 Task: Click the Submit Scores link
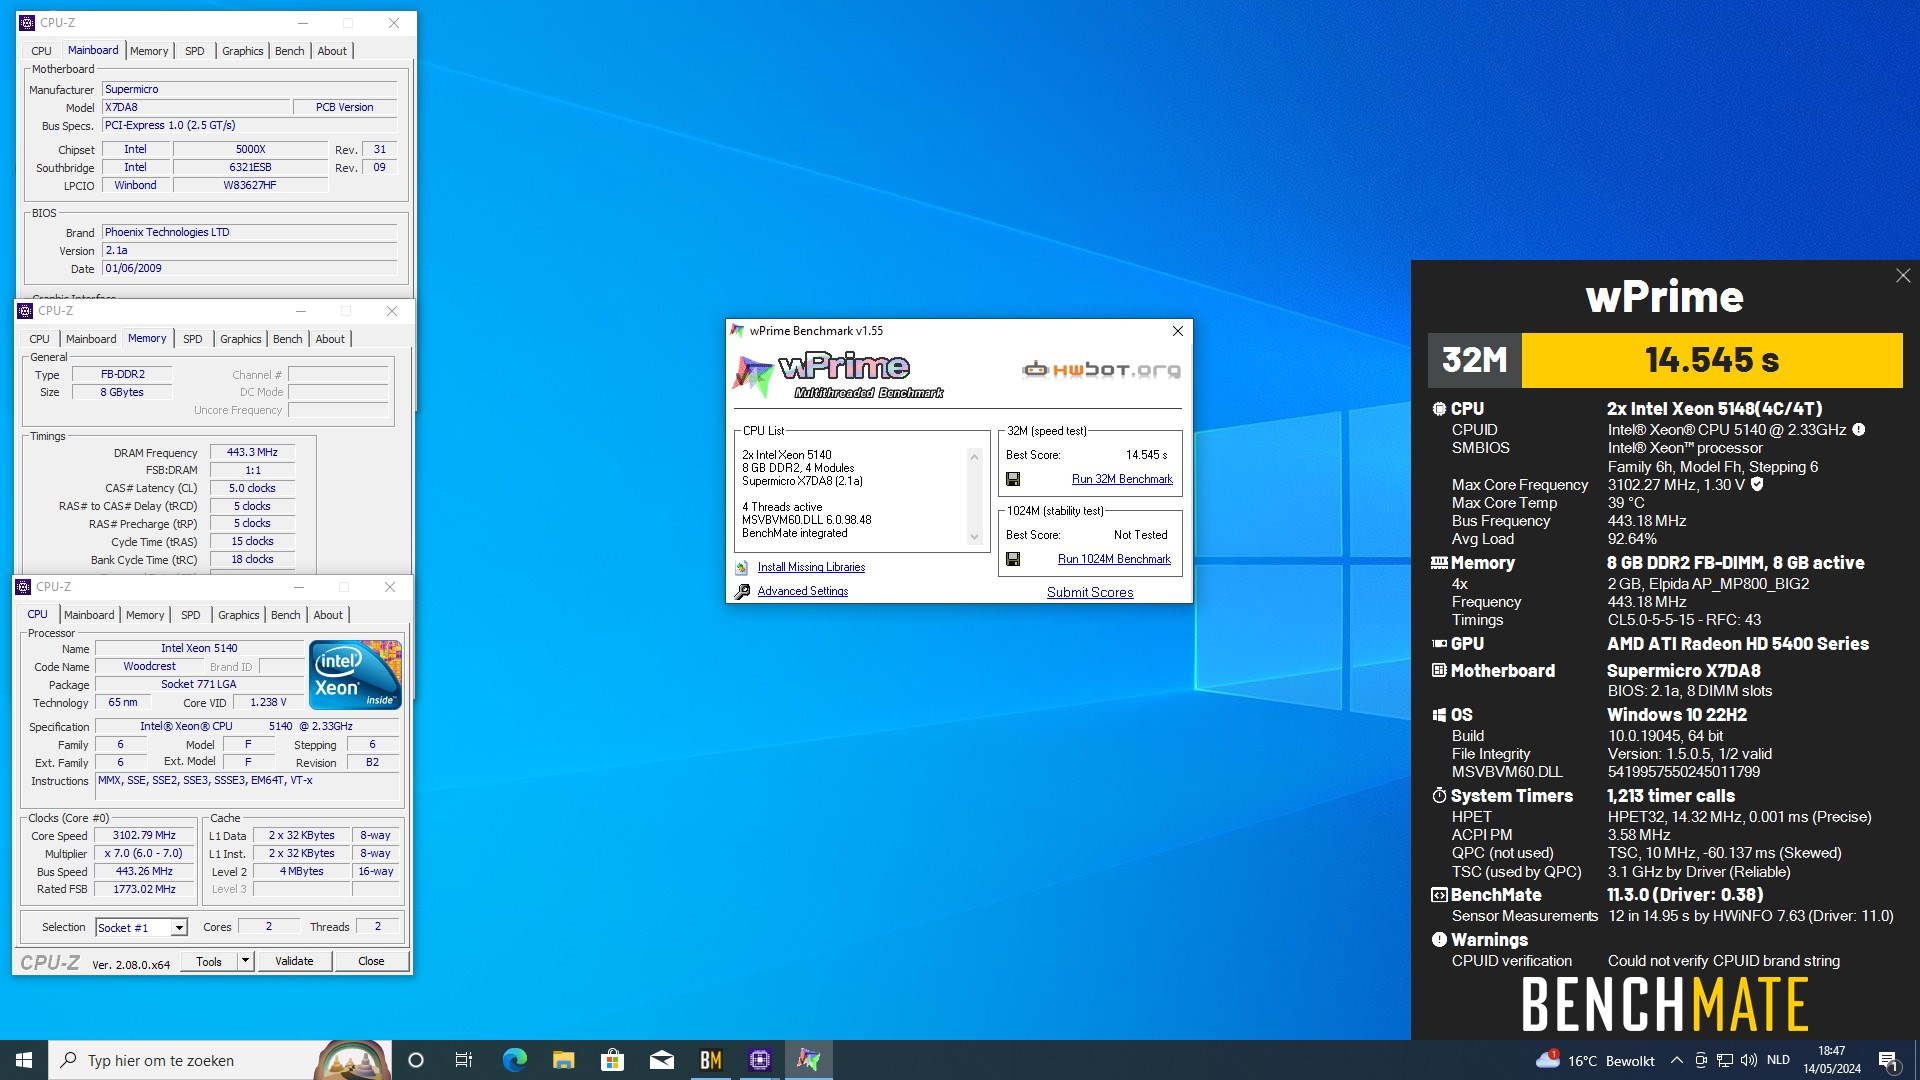tap(1090, 592)
